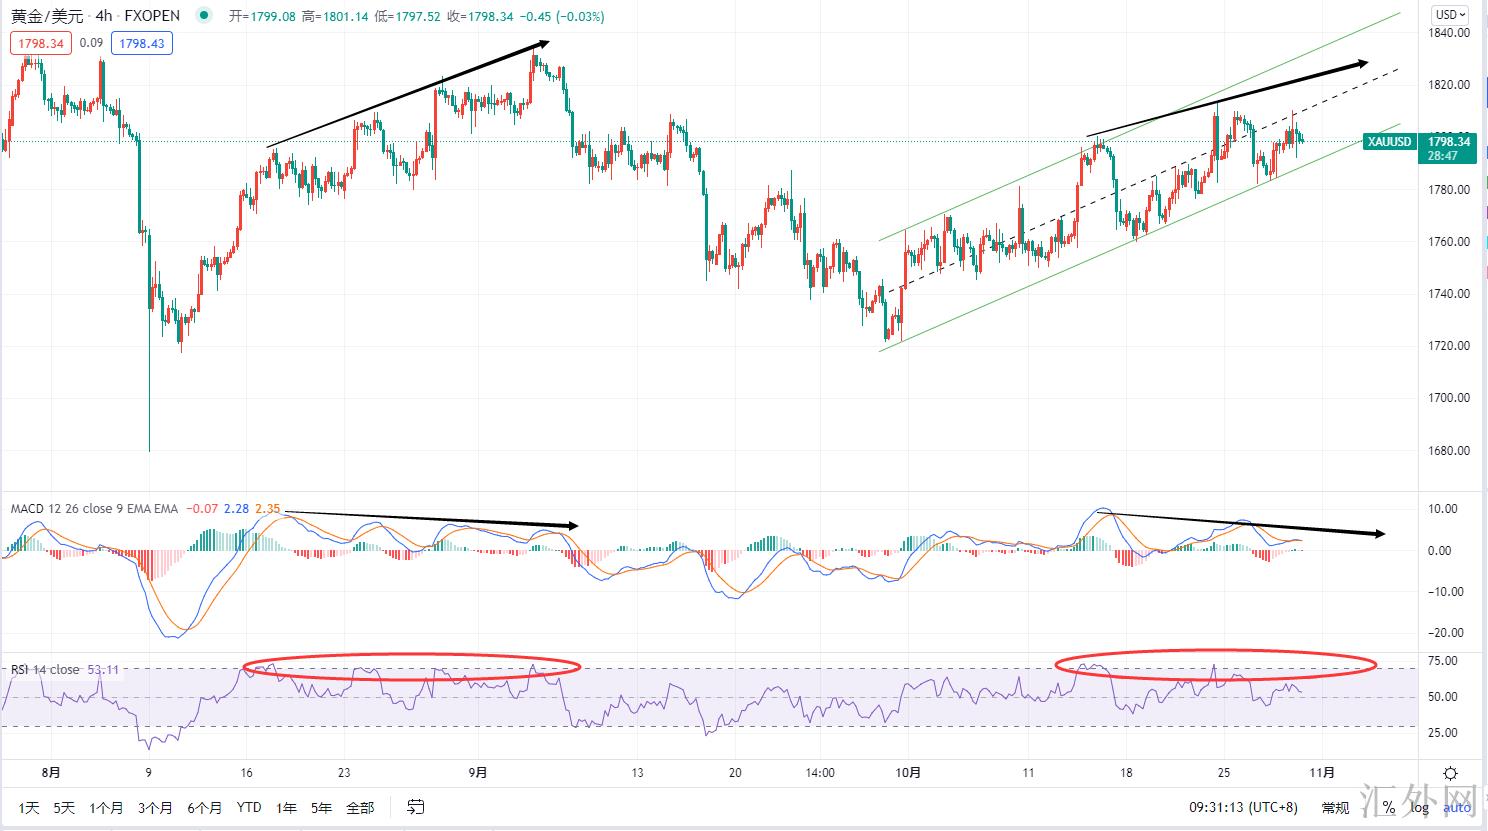1488x831 pixels.
Task: Select the YTD time range
Action: (249, 807)
